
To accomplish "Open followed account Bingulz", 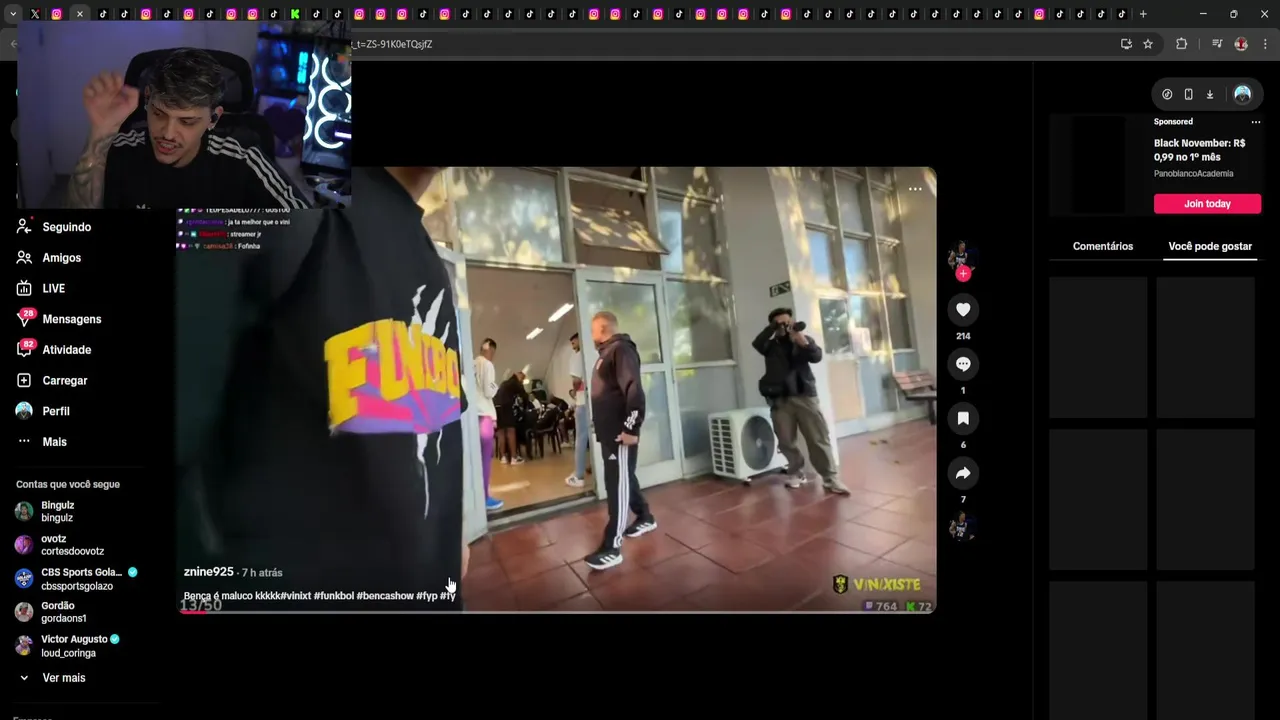I will [x=57, y=512].
